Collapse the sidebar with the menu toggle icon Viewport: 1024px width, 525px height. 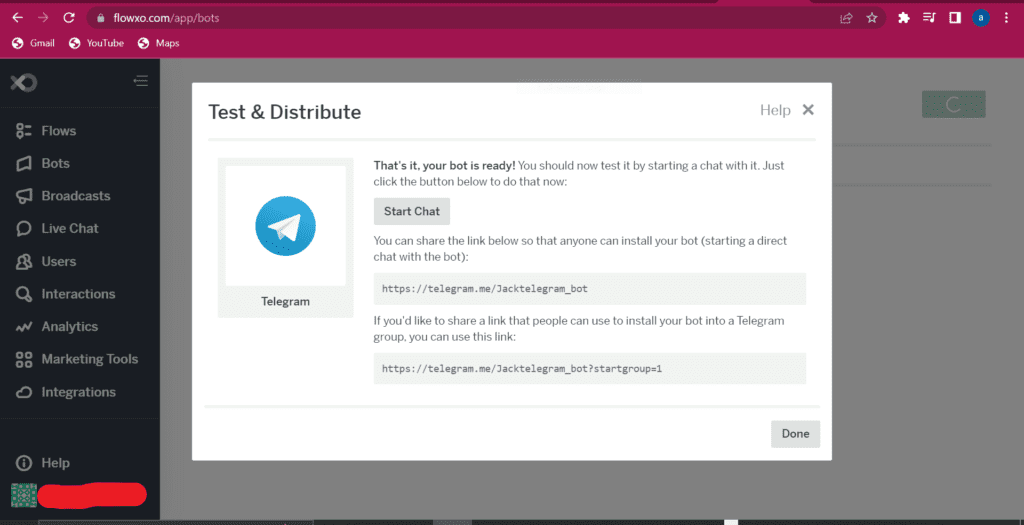(x=140, y=81)
